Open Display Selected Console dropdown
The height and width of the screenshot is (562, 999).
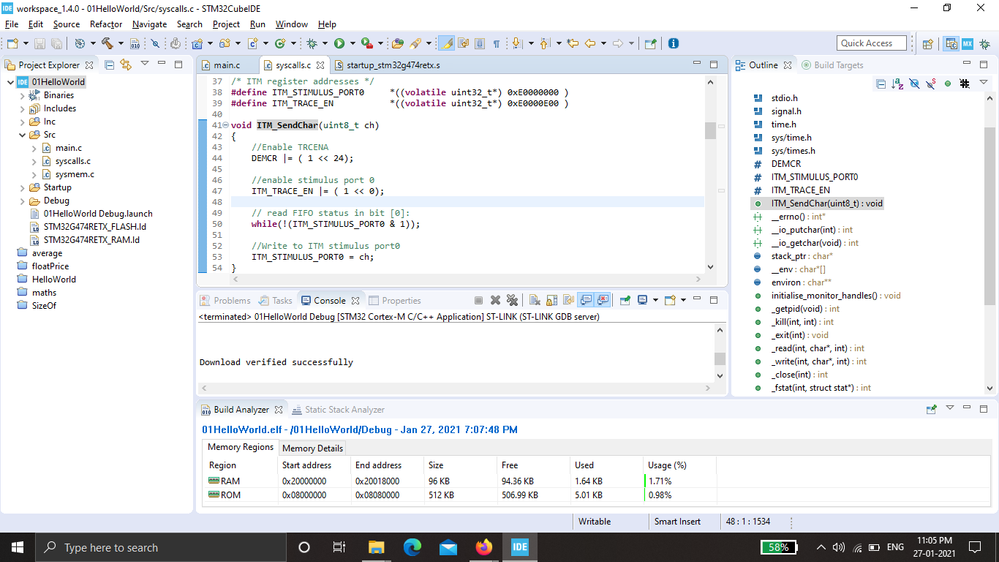point(656,300)
